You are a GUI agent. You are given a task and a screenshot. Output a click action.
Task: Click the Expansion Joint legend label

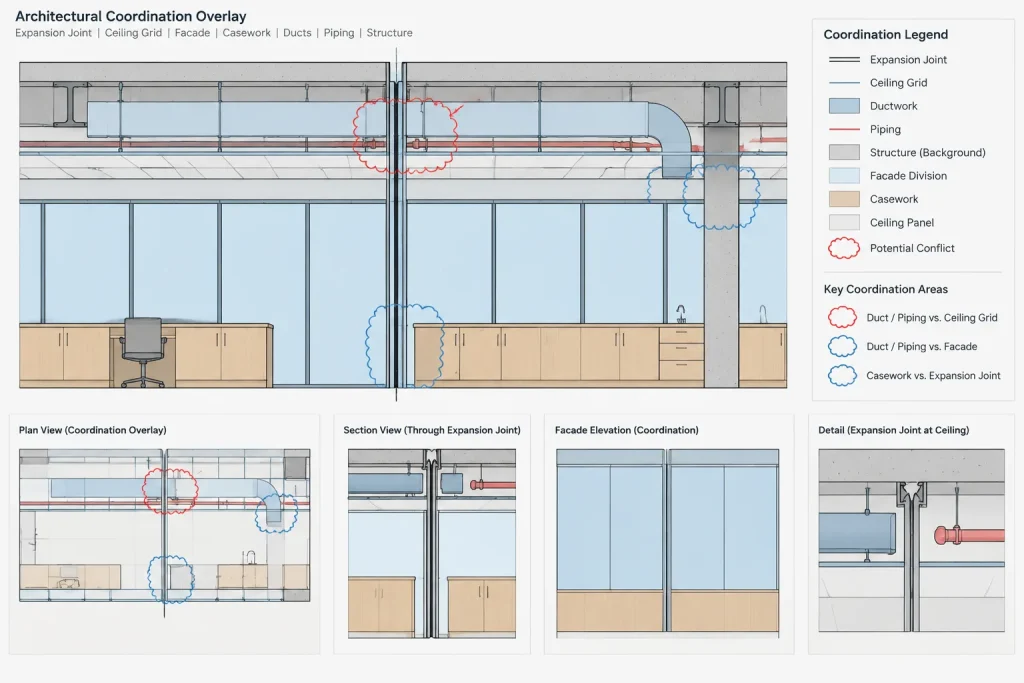point(908,59)
